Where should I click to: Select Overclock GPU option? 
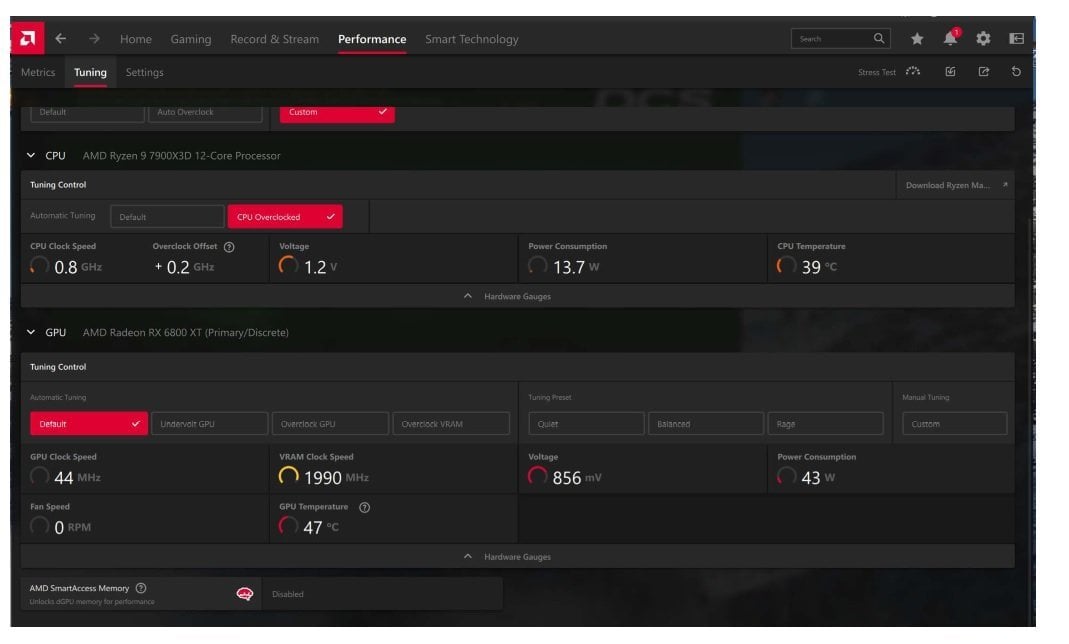coord(330,424)
